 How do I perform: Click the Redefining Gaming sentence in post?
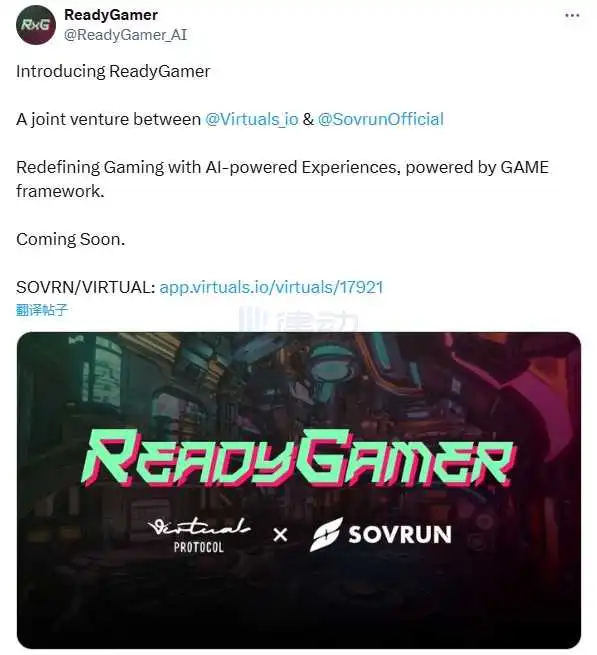pos(282,179)
